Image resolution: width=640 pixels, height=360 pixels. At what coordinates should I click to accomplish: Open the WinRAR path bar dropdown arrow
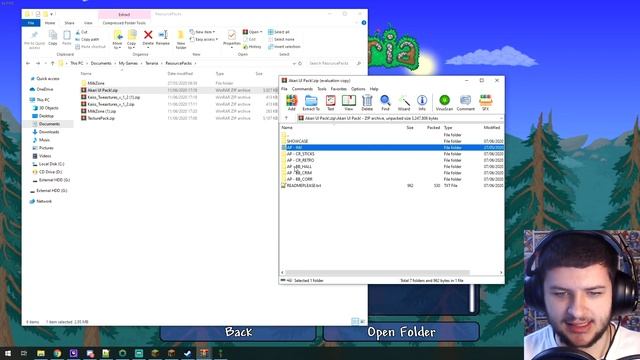[x=501, y=118]
